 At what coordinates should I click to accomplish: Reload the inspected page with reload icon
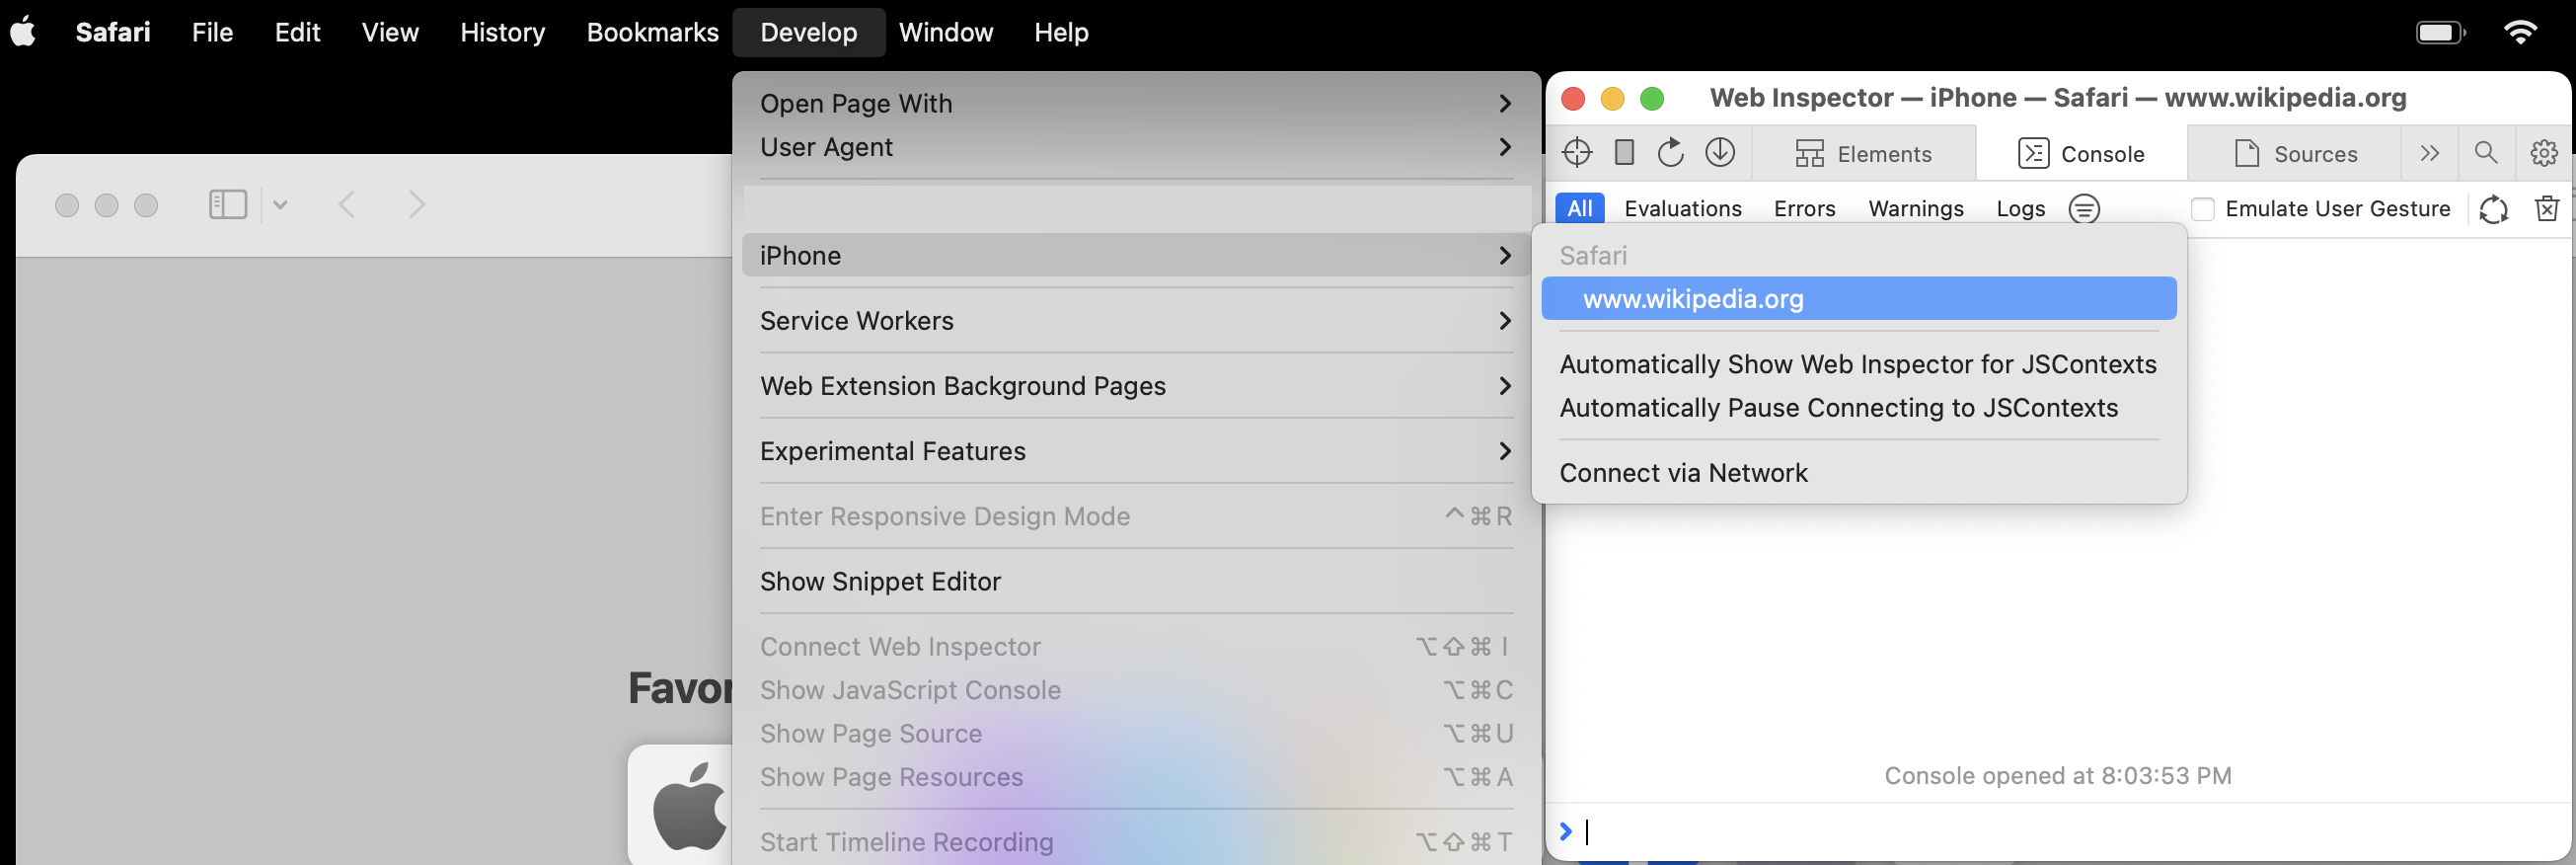[x=1671, y=153]
